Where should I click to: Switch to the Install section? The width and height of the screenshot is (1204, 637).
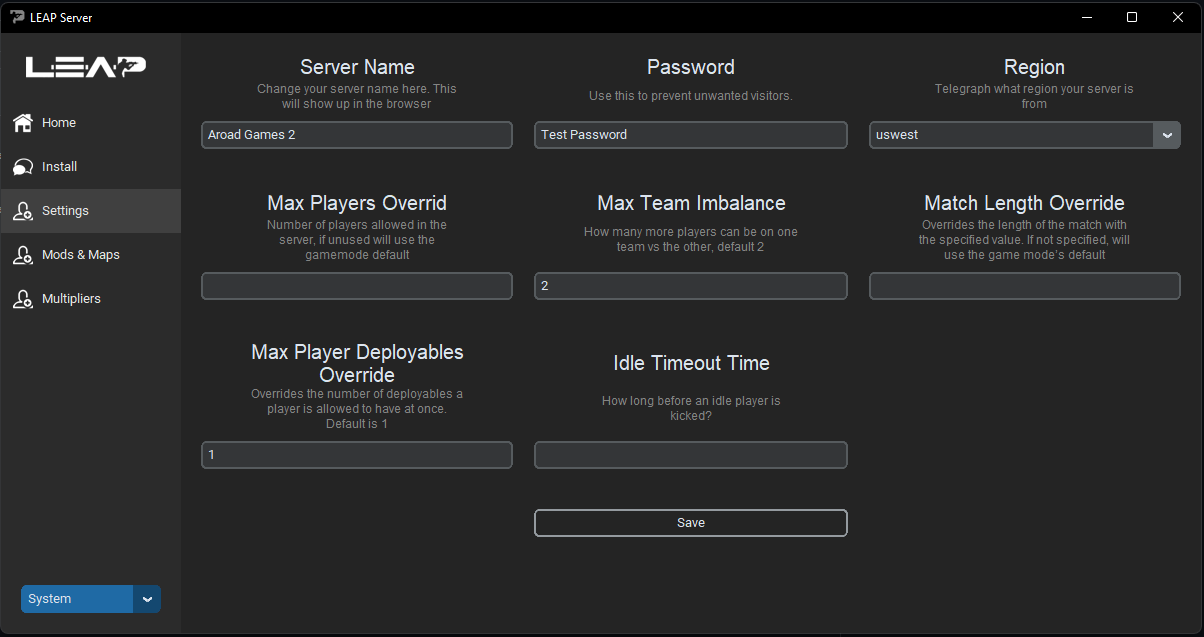tap(60, 166)
